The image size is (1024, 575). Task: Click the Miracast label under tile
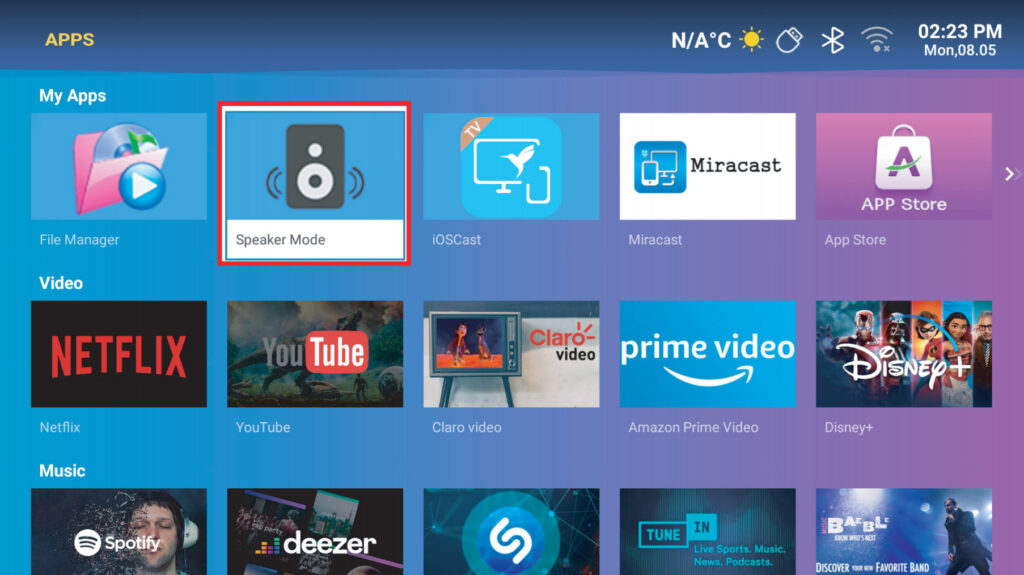(x=655, y=240)
